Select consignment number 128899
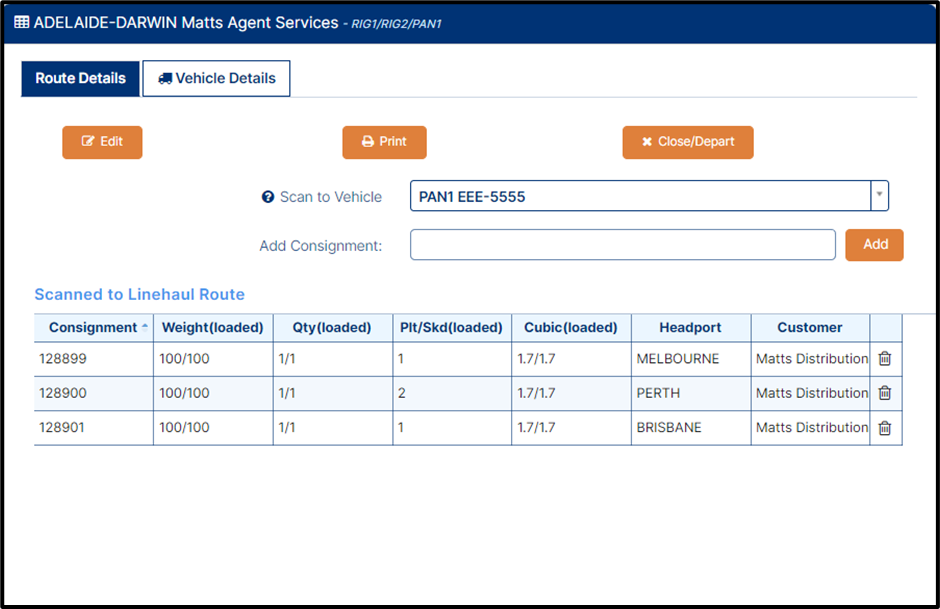Image resolution: width=940 pixels, height=609 pixels. pyautogui.click(x=63, y=358)
